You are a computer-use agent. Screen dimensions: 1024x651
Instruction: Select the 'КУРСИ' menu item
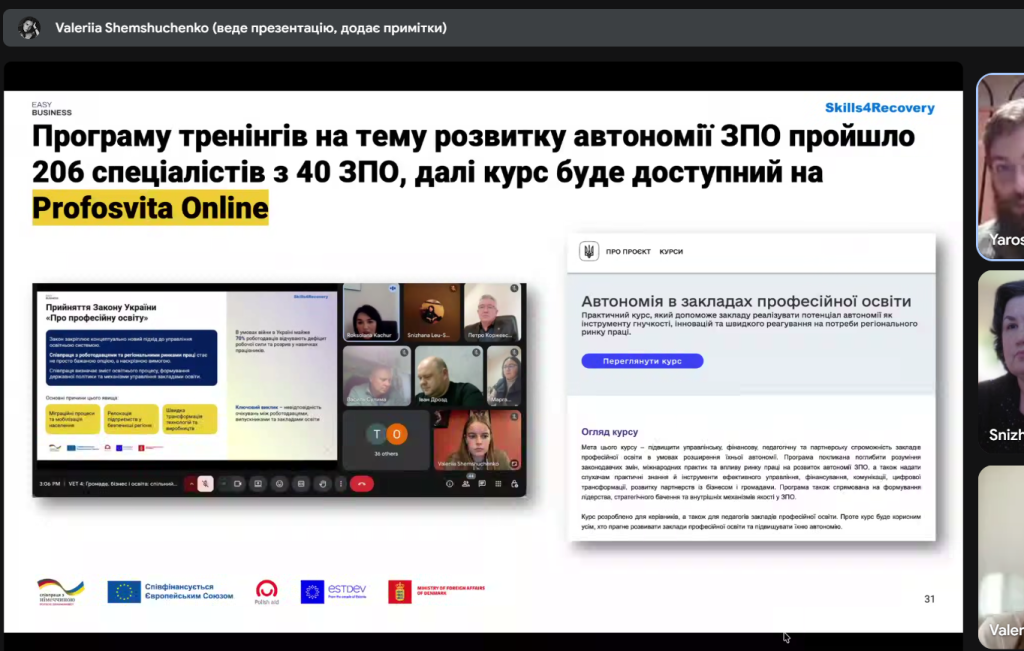pyautogui.click(x=671, y=252)
